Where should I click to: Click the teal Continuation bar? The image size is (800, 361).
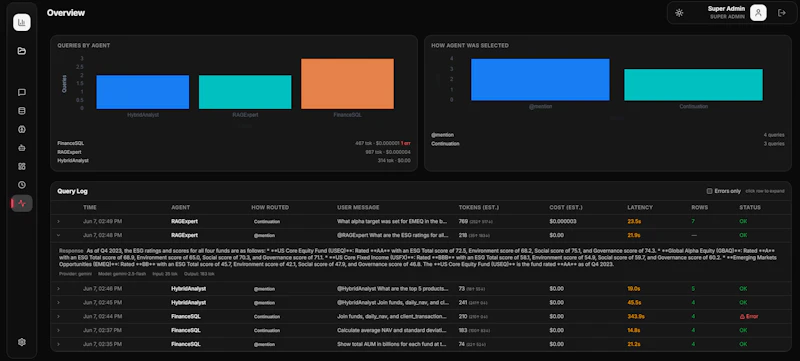(x=693, y=85)
